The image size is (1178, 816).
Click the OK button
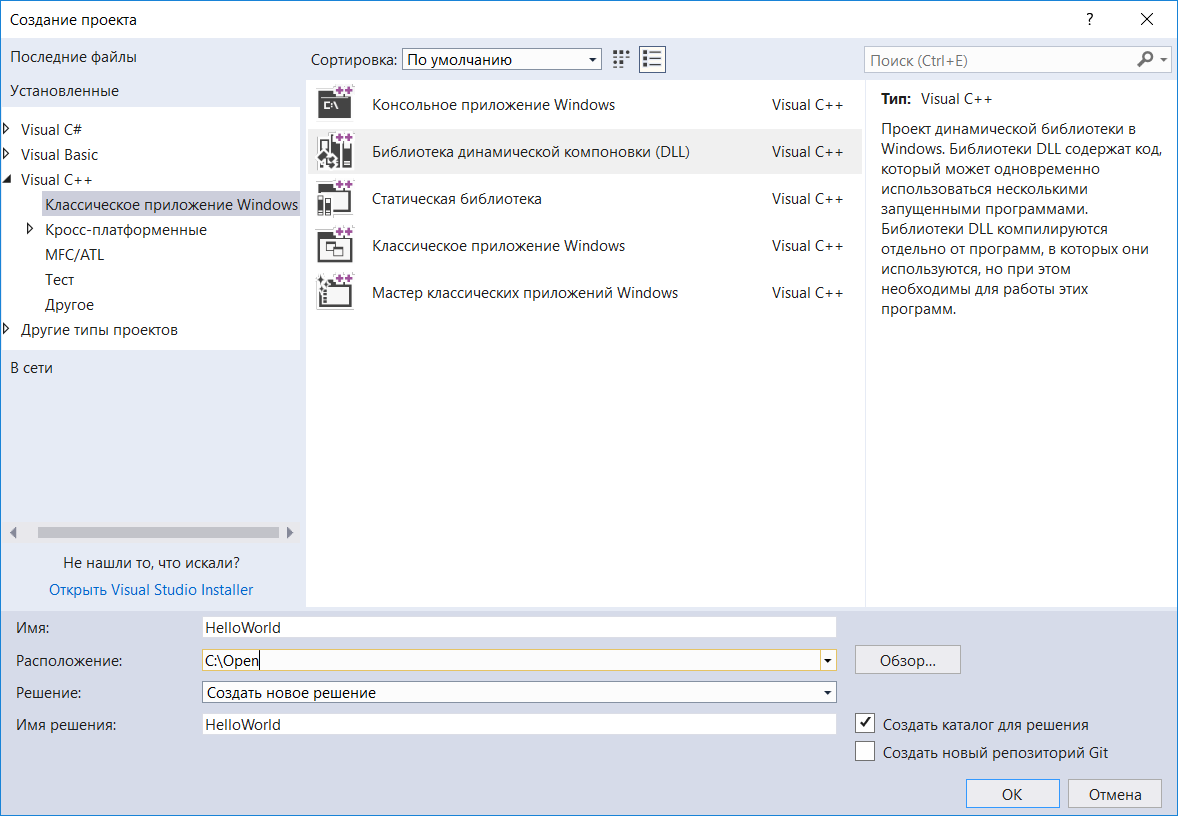pyautogui.click(x=1012, y=794)
